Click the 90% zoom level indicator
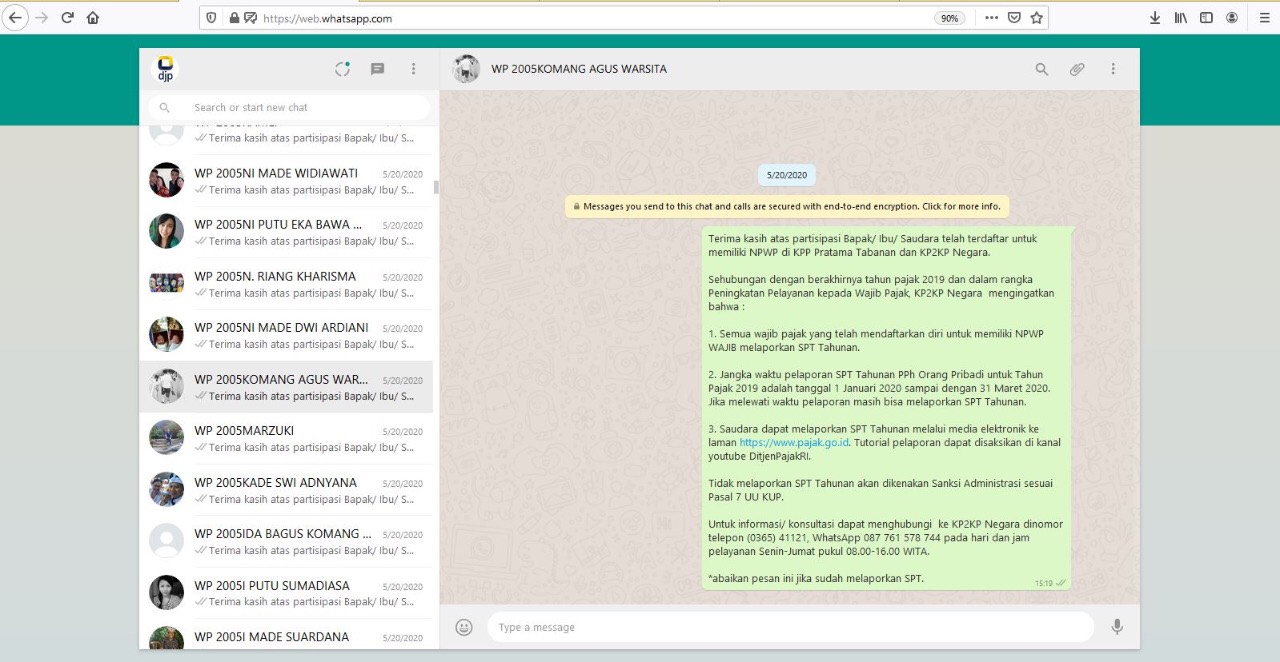The height and width of the screenshot is (662, 1280). point(949,18)
